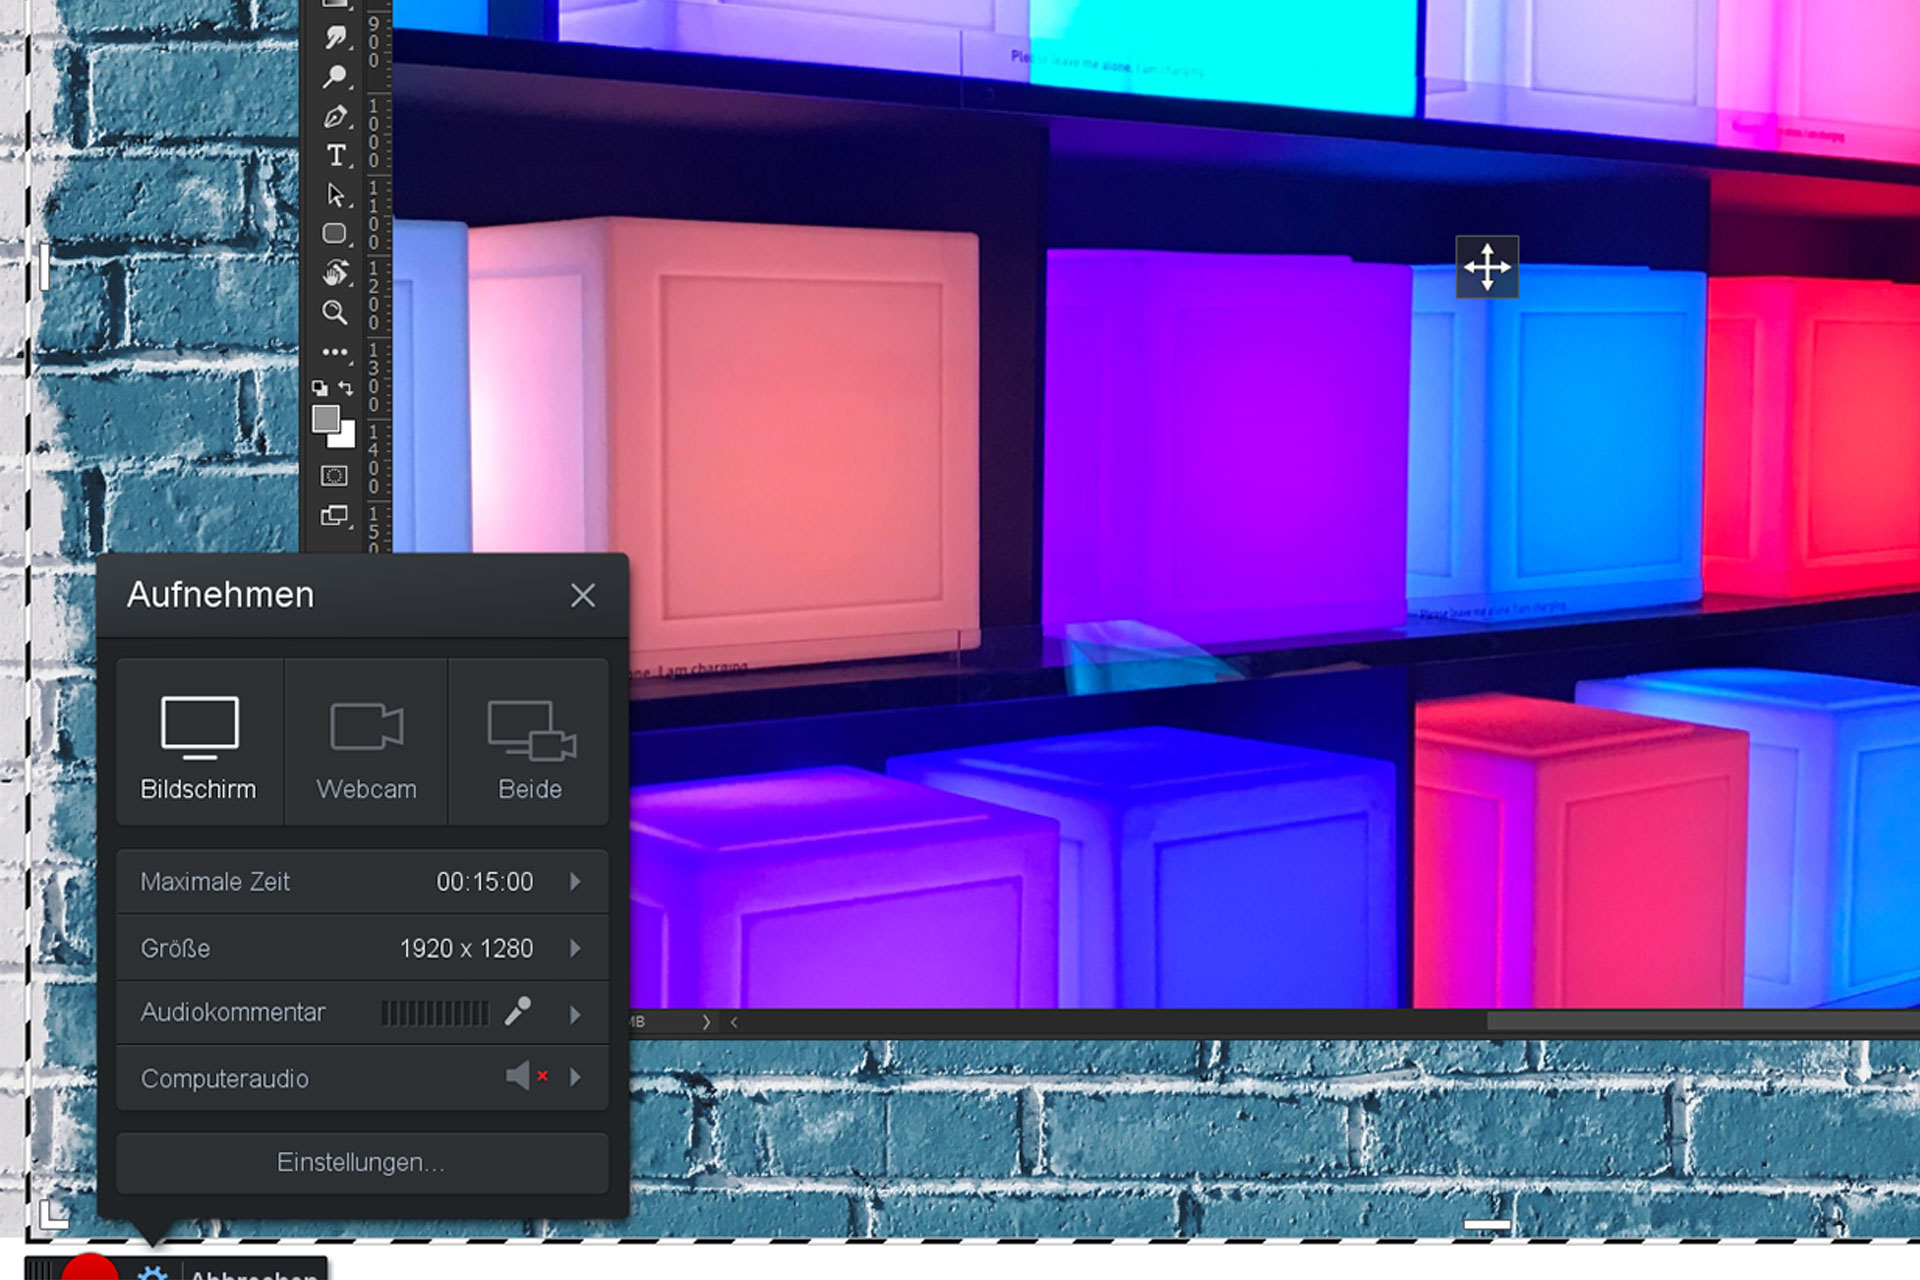
Task: Select the Rotate View hand tool
Action: pyautogui.click(x=335, y=273)
